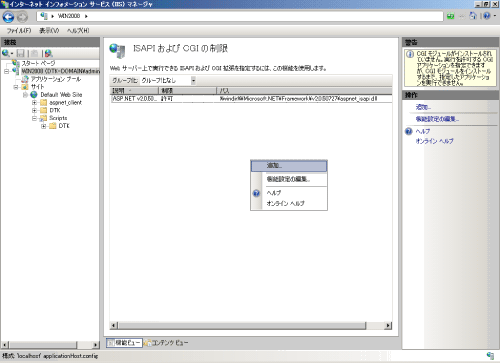Image resolution: width=500 pixels, height=363 pixels.
Task: Click the create connection globe icon
Action: pyautogui.click(x=5, y=53)
